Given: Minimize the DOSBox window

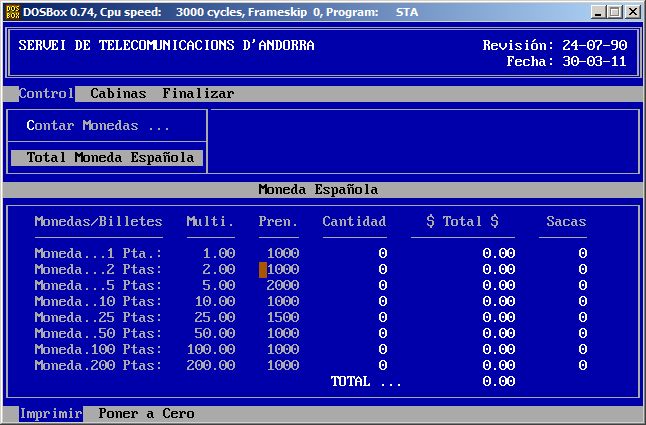Looking at the screenshot, I should click(598, 11).
